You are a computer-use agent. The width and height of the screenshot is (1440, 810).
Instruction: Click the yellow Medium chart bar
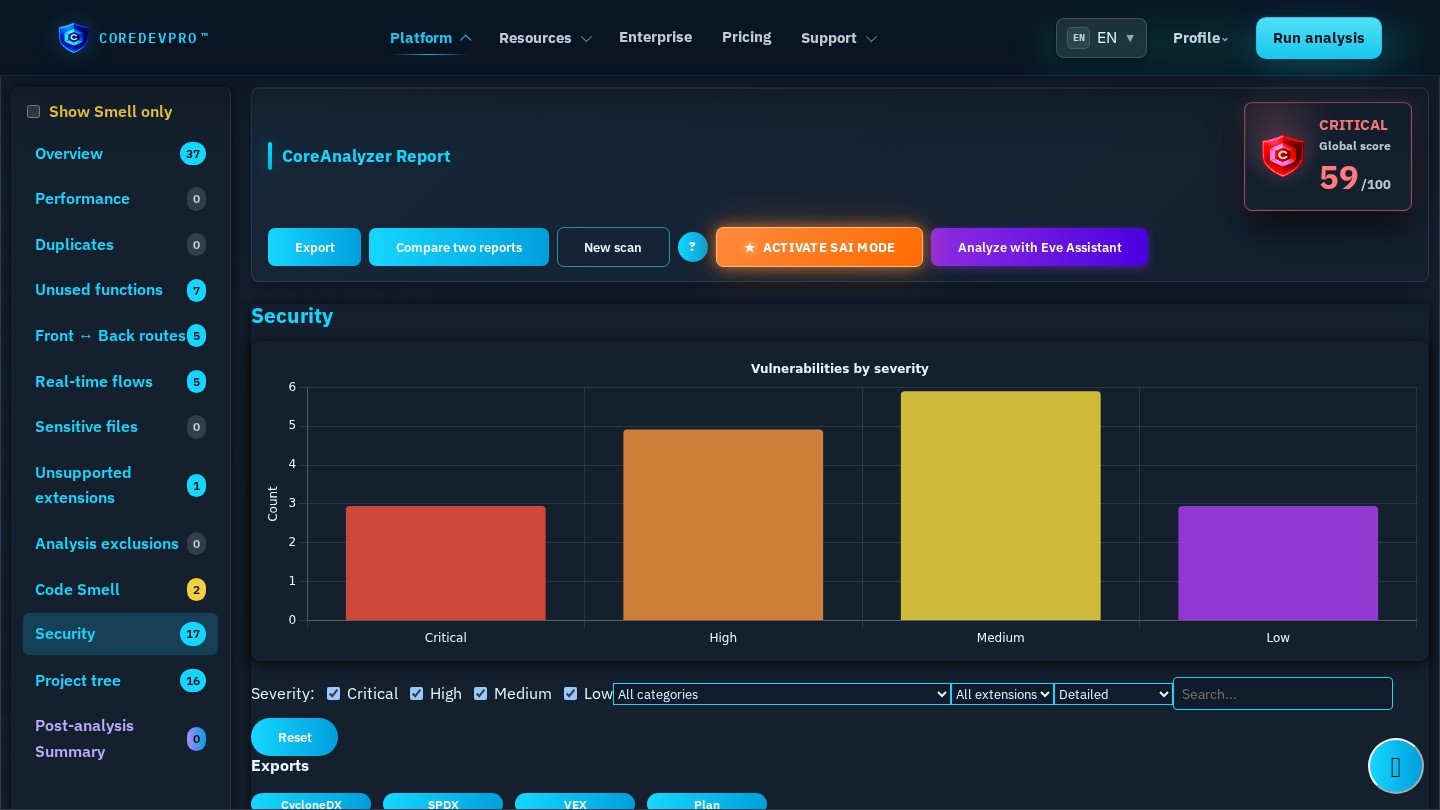(x=1000, y=505)
